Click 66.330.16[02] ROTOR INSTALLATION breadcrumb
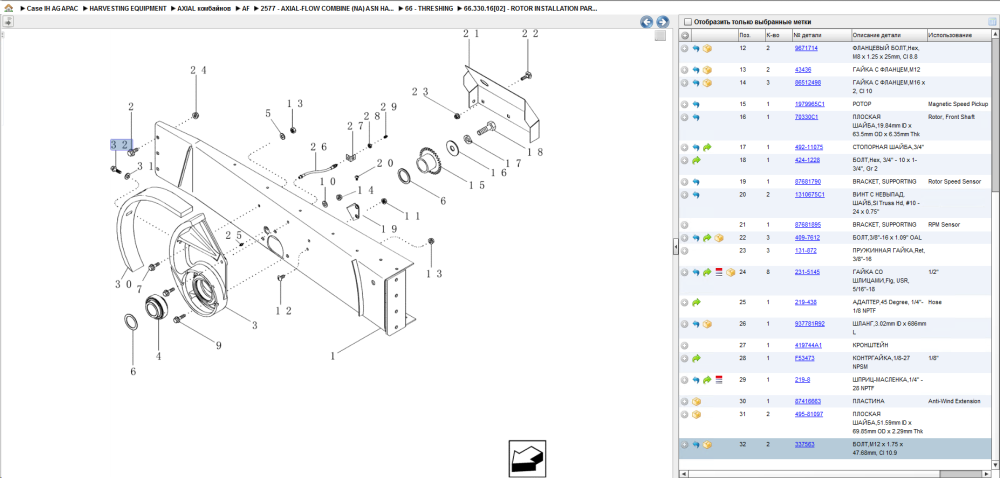Screen dimensions: 1000x478 click(532, 9)
